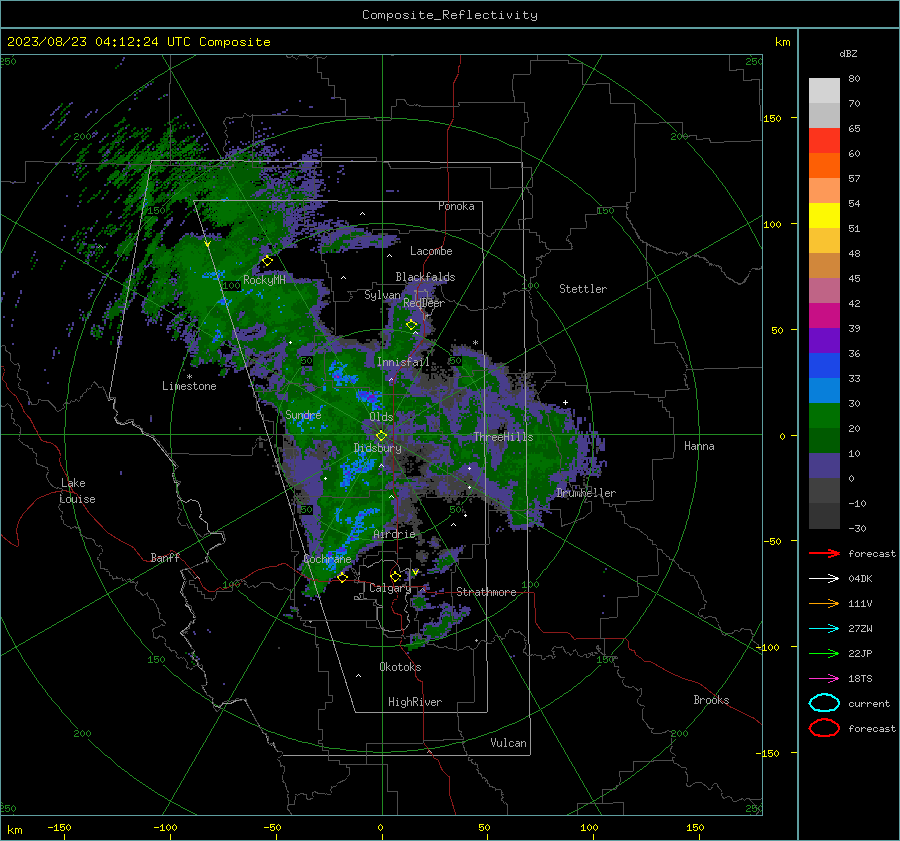Click the asterisk marker above Limestone
Screen dimensions: 900x841
pos(189,377)
